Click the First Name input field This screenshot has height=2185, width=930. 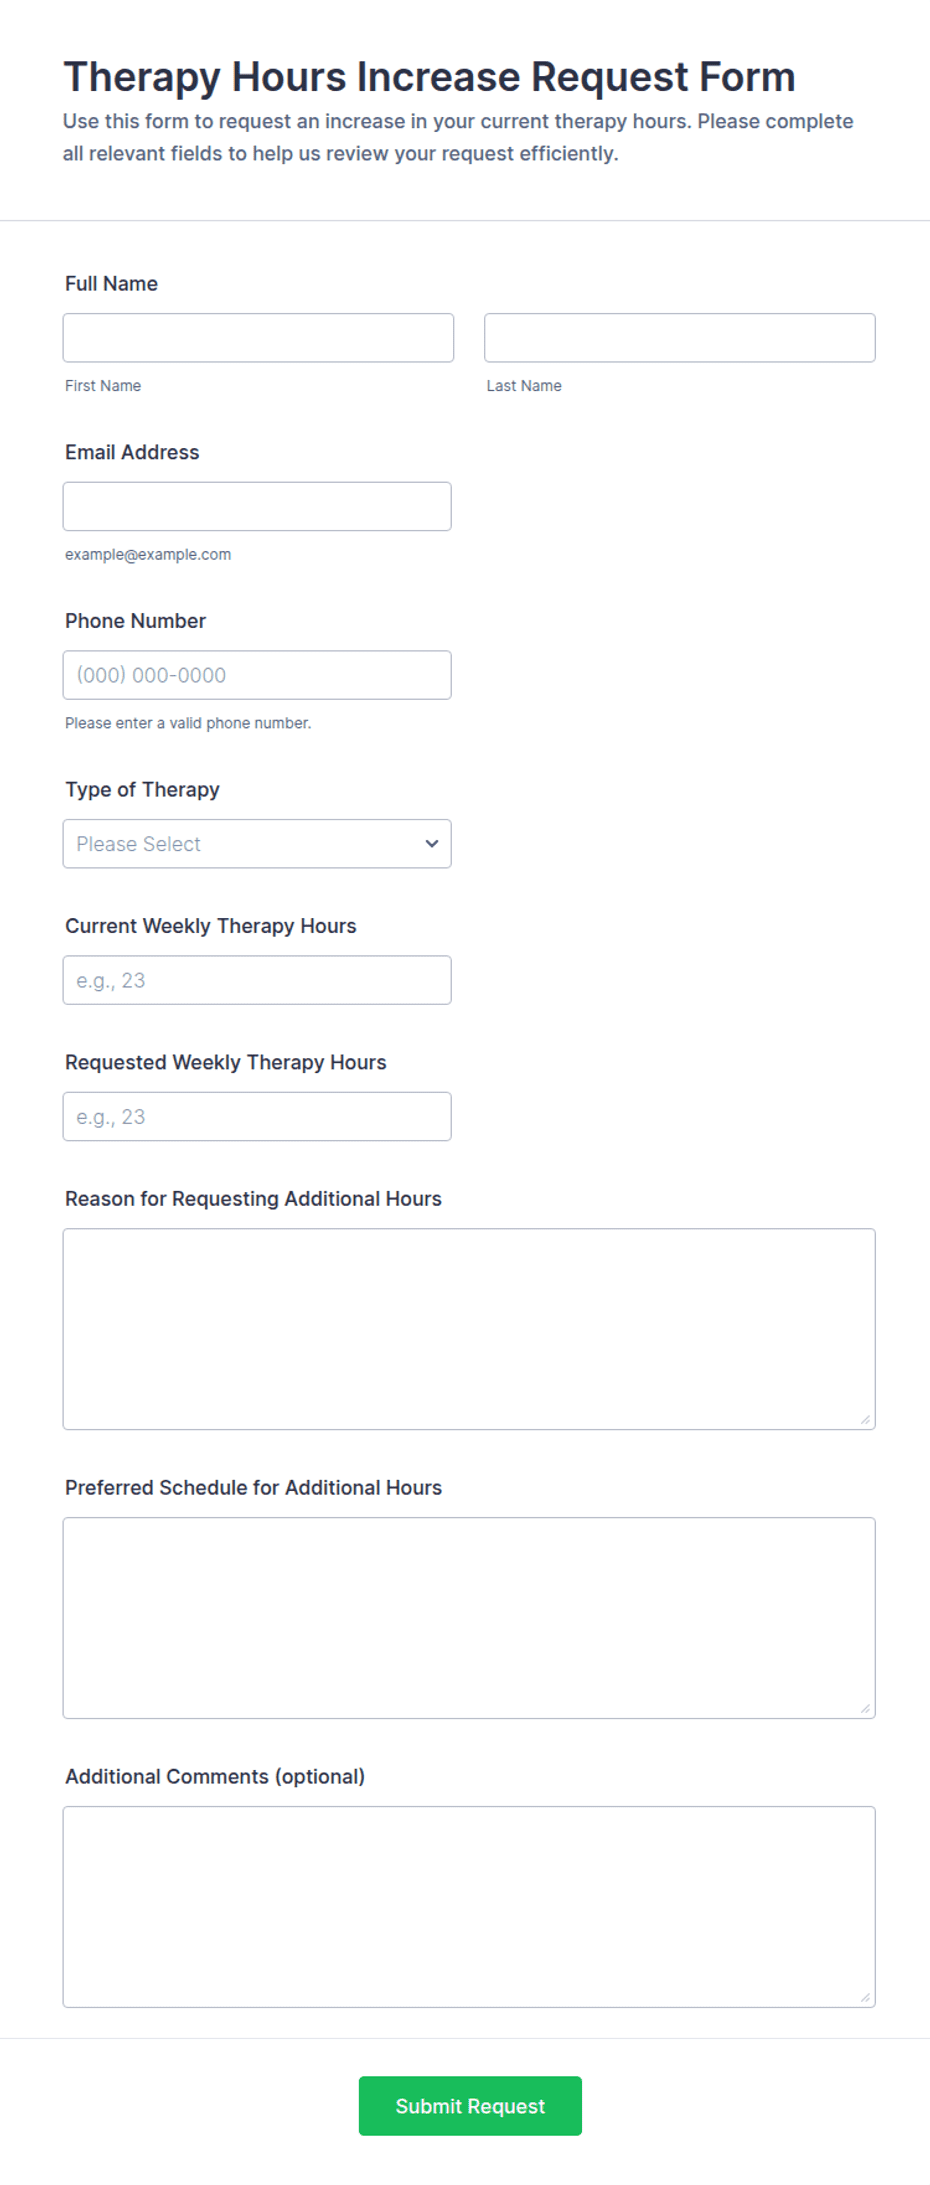(x=258, y=338)
